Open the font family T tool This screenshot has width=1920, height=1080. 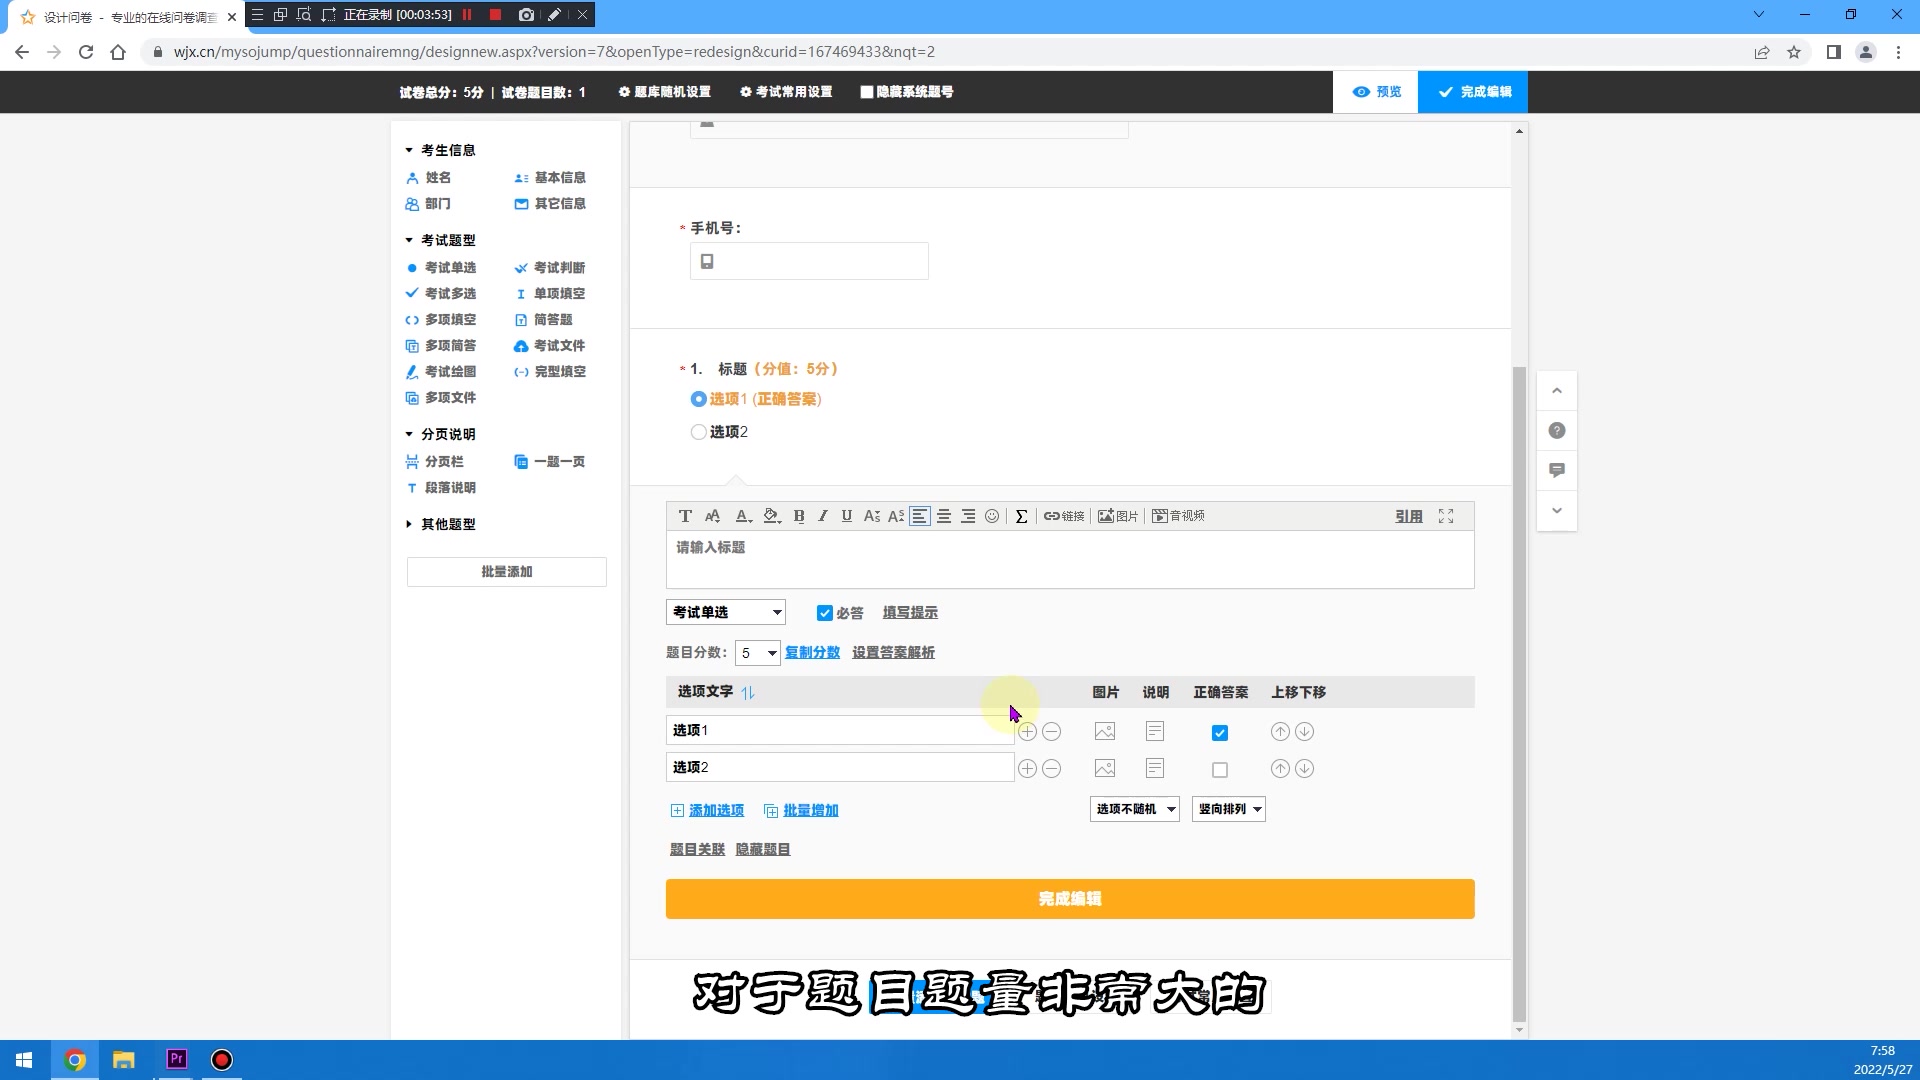pos(685,516)
